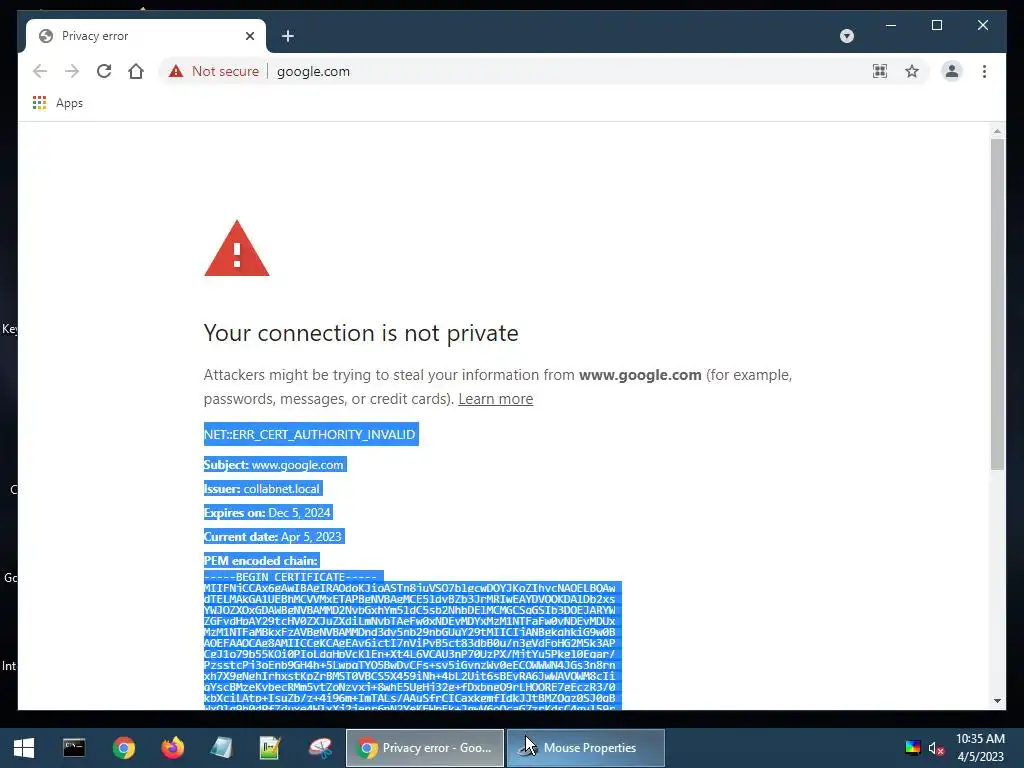Click the colorful display tray icon
Screen dimensions: 1024x768
913,748
